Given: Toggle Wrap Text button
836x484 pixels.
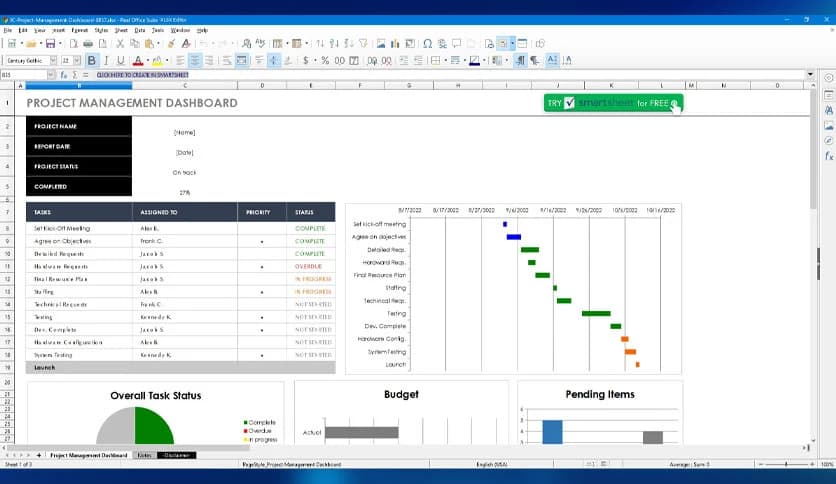Looking at the screenshot, I should coord(227,61).
